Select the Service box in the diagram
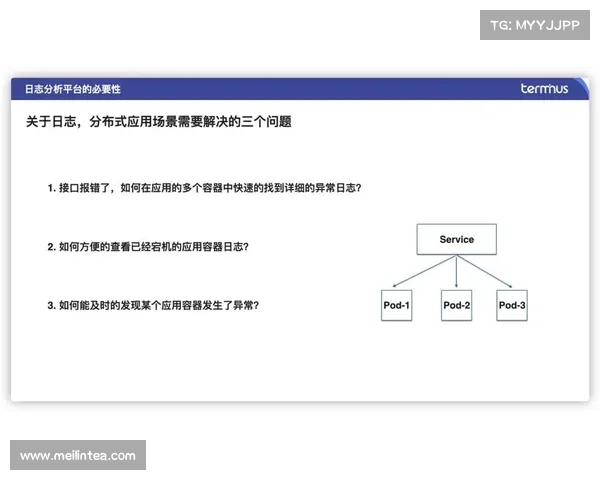The width and height of the screenshot is (600, 480). [x=457, y=239]
